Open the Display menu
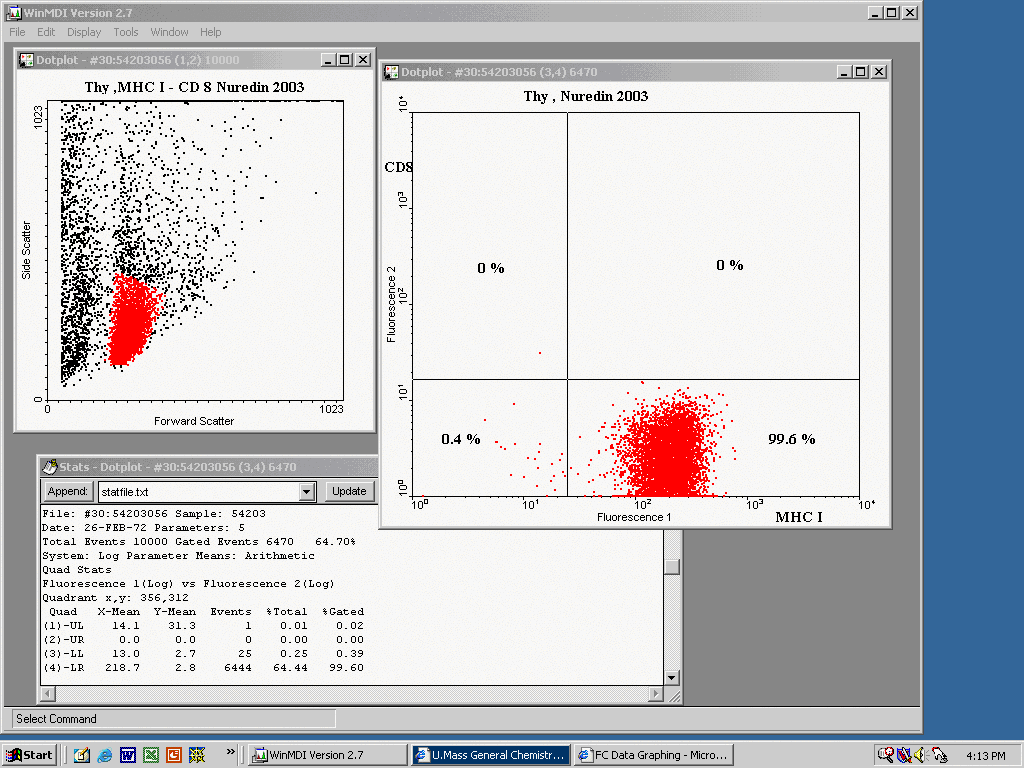The image size is (1024, 768). point(84,32)
